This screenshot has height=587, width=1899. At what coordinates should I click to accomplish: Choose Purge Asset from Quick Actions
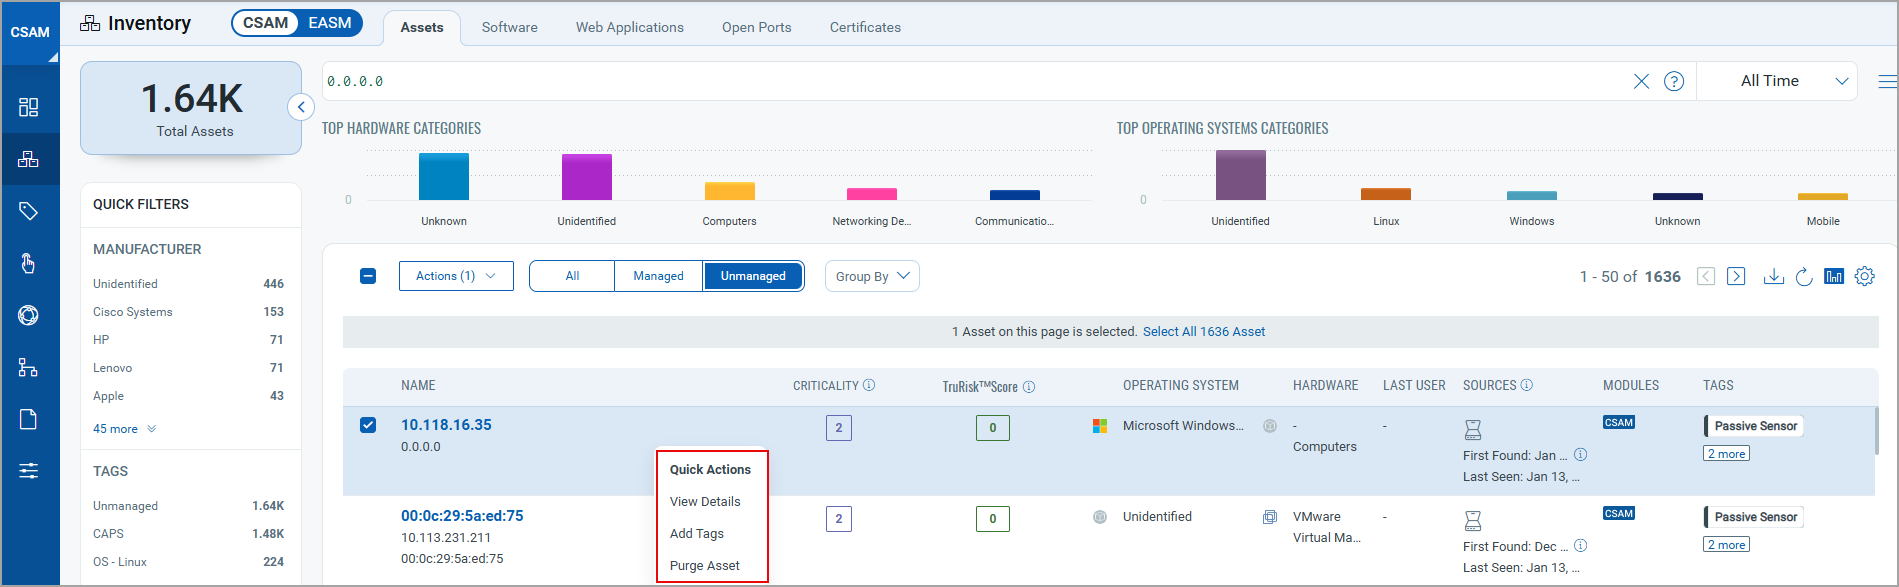tap(705, 565)
